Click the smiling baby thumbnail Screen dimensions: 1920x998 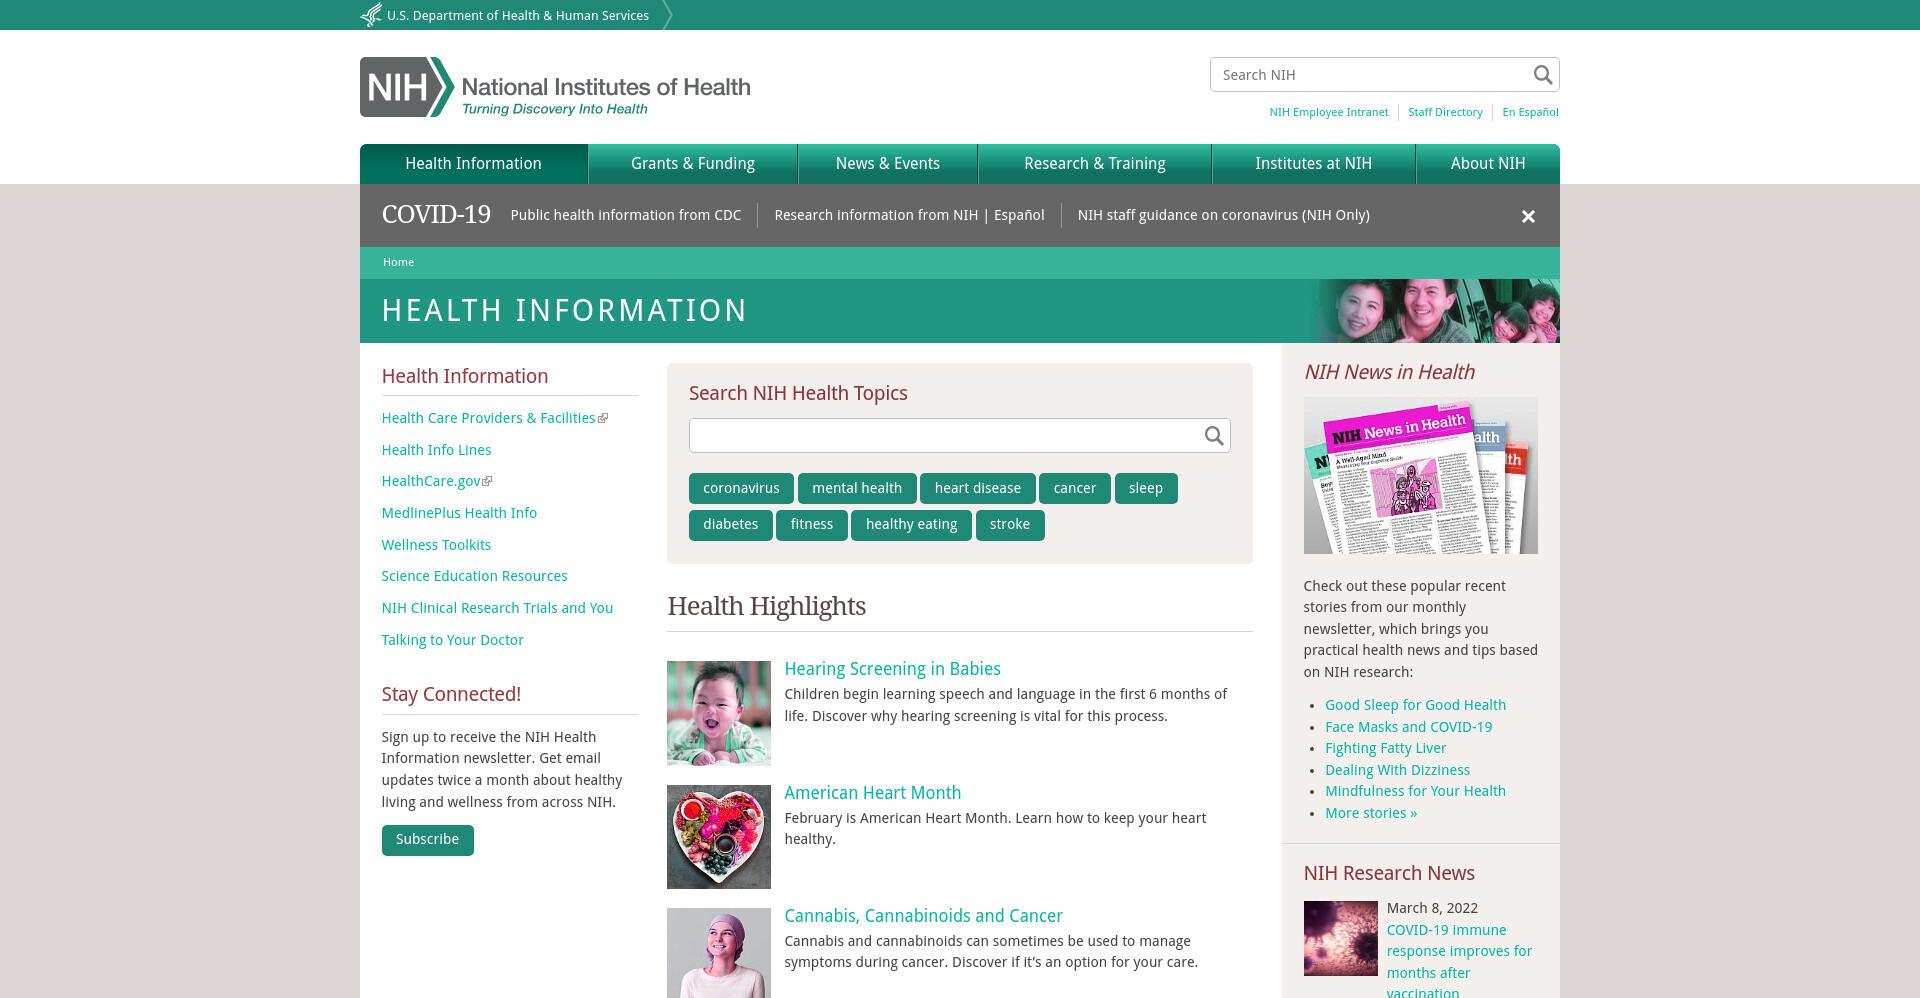click(719, 713)
